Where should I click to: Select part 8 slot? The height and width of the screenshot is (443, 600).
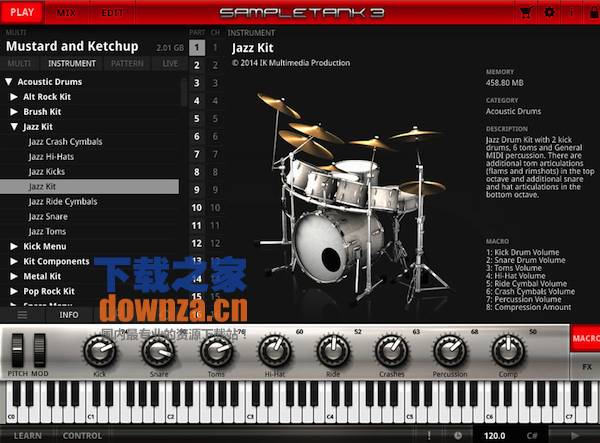point(197,172)
